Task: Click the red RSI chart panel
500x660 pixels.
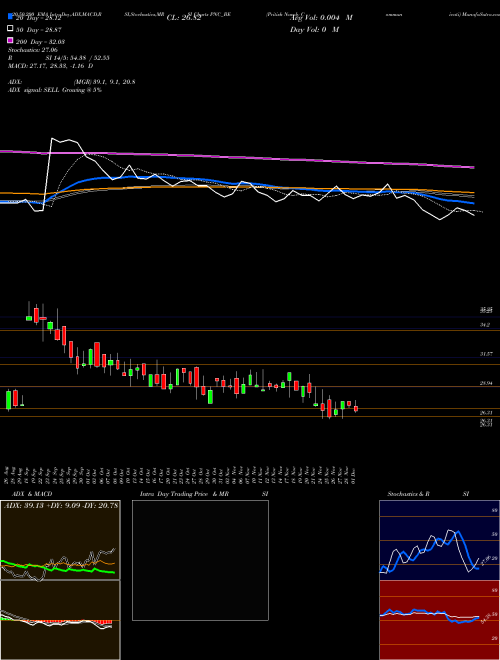Action: click(439, 620)
